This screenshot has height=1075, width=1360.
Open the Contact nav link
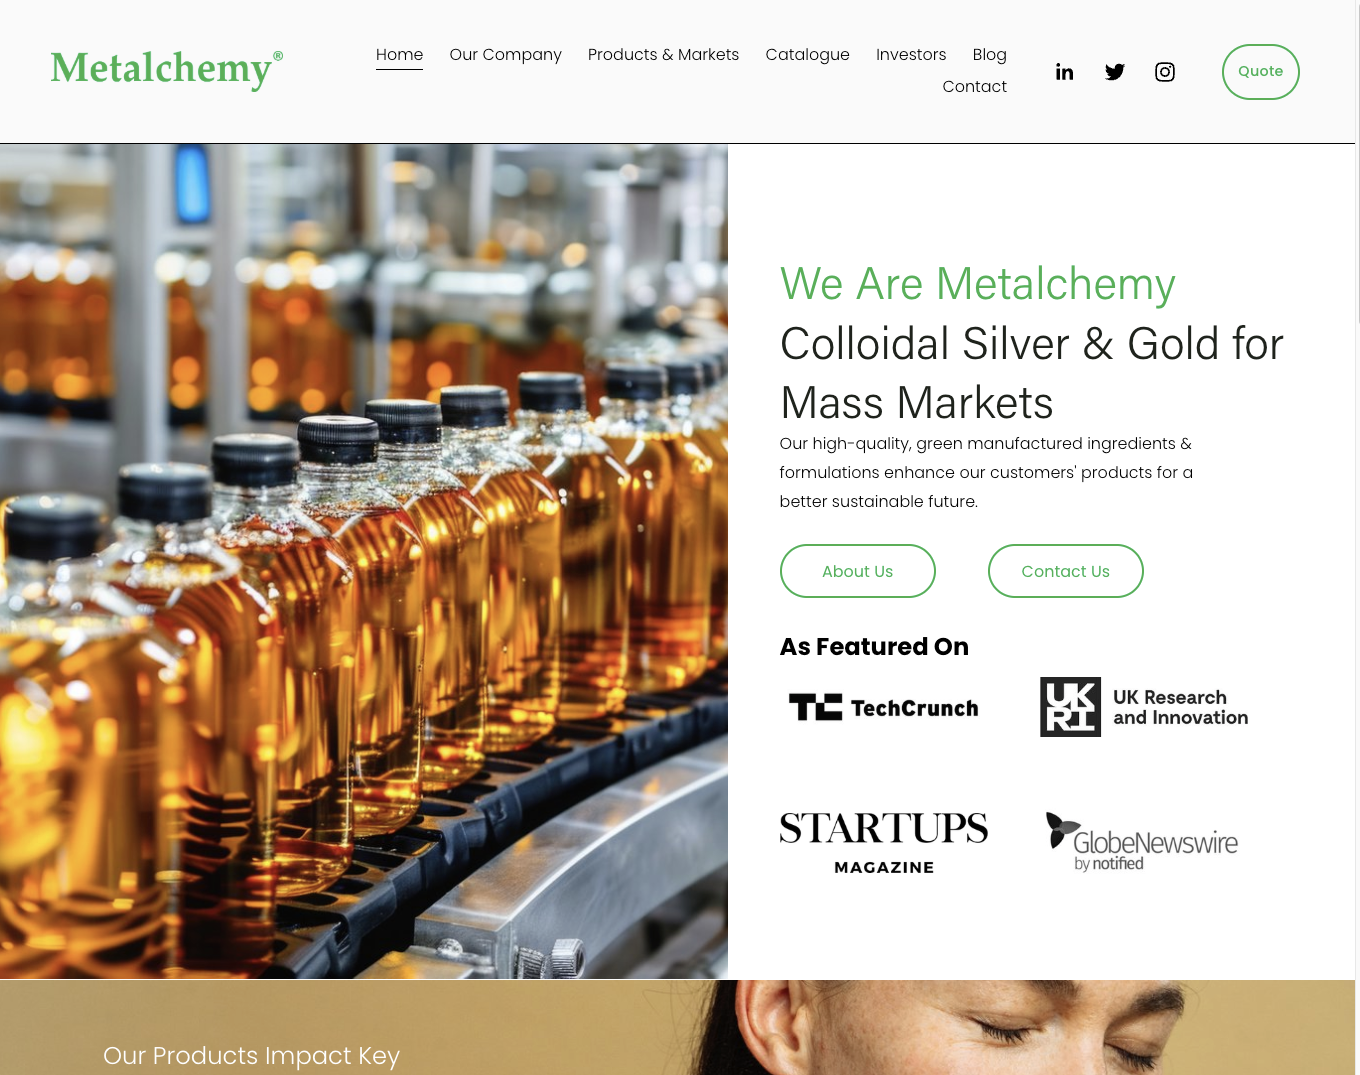tap(974, 87)
